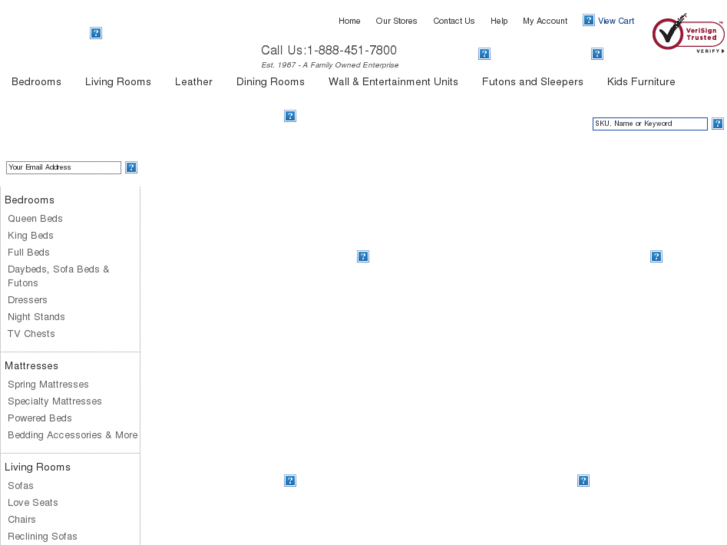Select Living Rooms in top navigation bar

118,82
